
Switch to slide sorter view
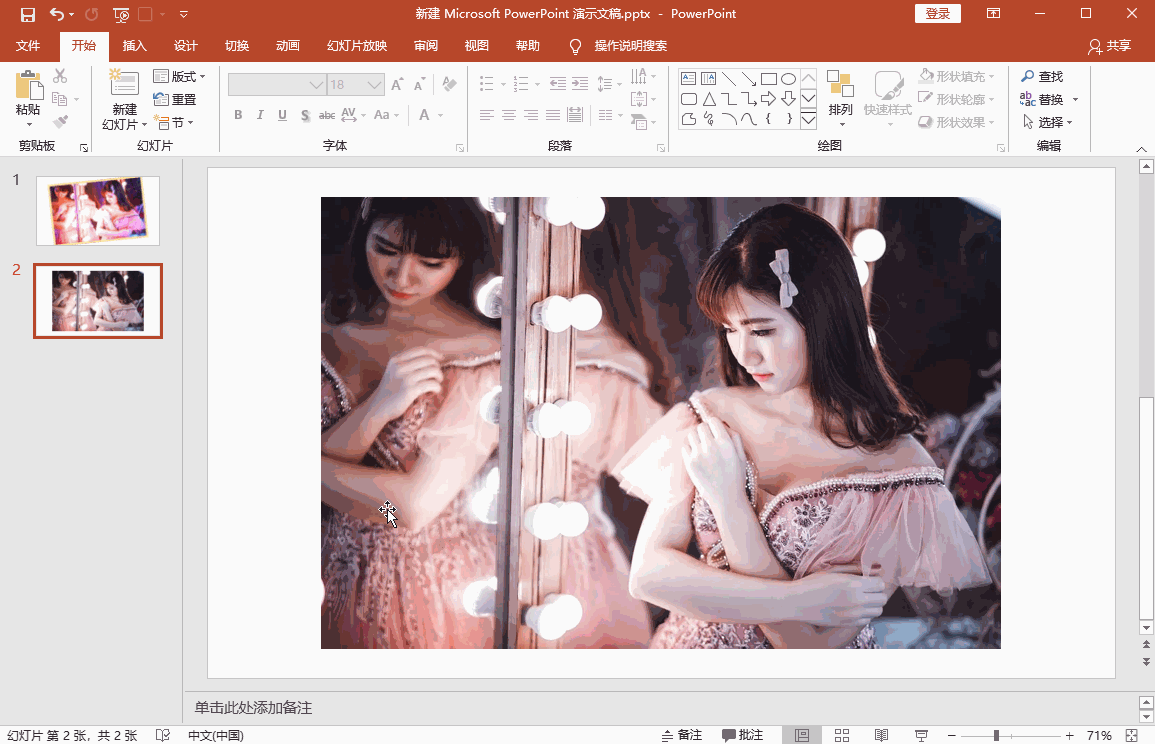842,735
